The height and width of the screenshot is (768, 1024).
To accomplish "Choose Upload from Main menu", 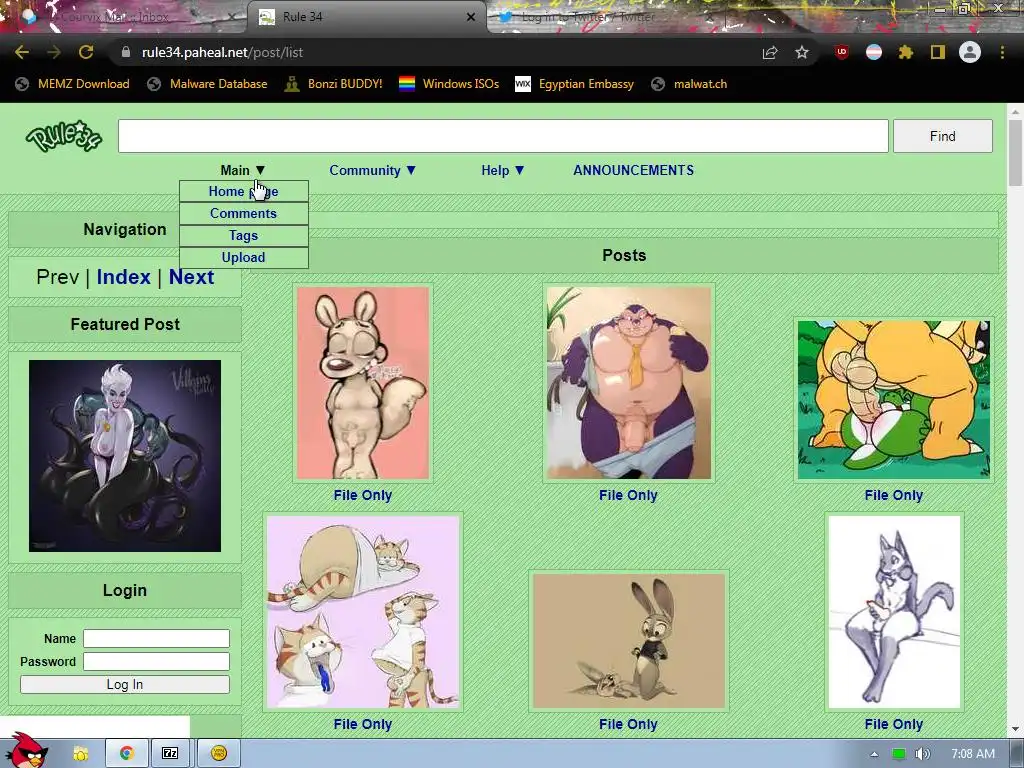I will [x=244, y=257].
